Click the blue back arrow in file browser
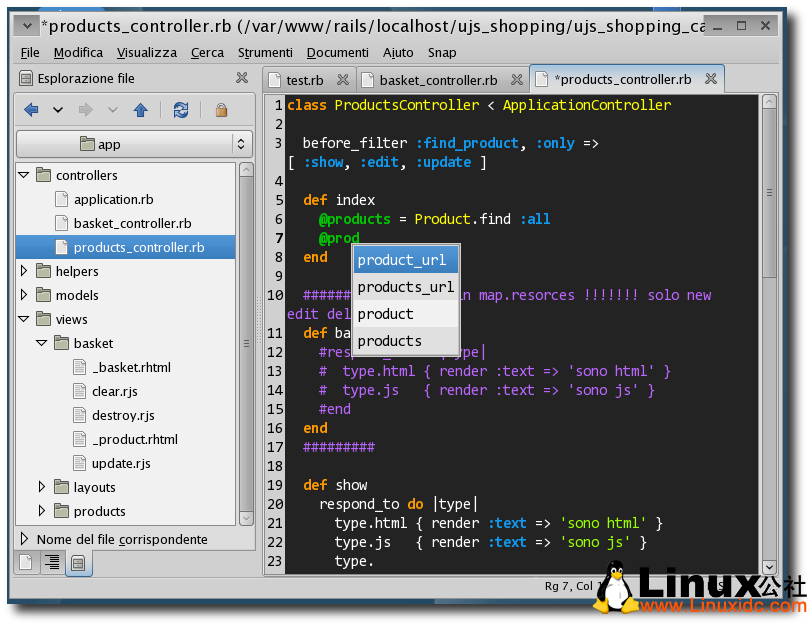 point(31,110)
